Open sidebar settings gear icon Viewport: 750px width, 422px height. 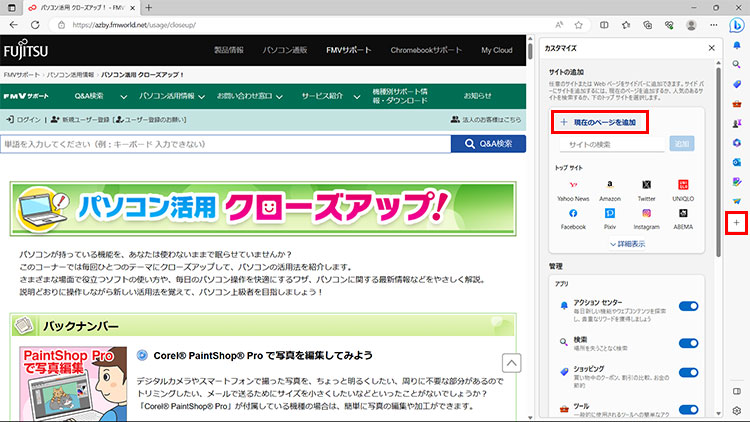736,410
